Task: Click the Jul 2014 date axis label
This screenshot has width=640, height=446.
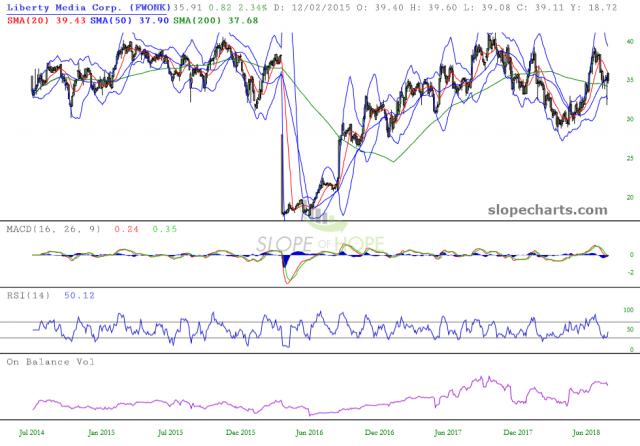Action: point(32,433)
